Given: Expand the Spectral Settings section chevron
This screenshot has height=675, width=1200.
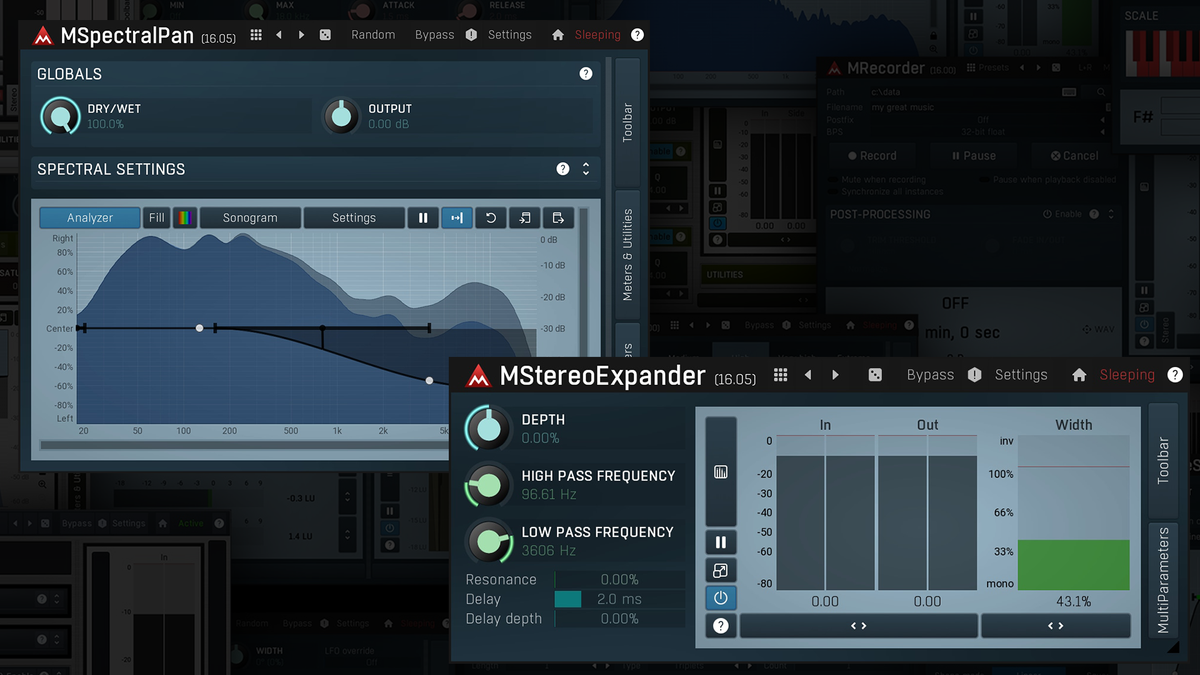Looking at the screenshot, I should tap(588, 168).
